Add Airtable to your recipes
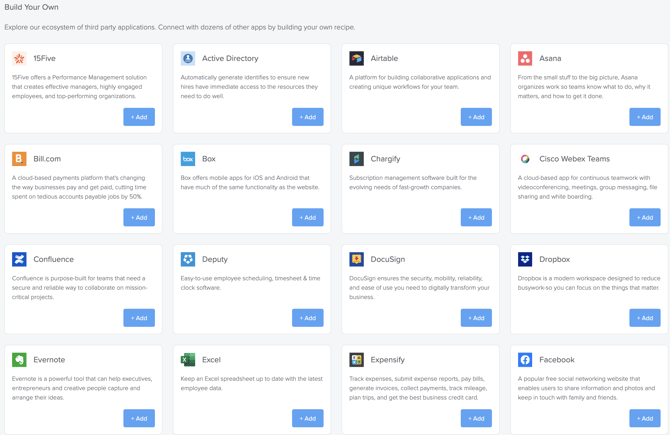Screen dimensions: 670x435 tap(476, 117)
